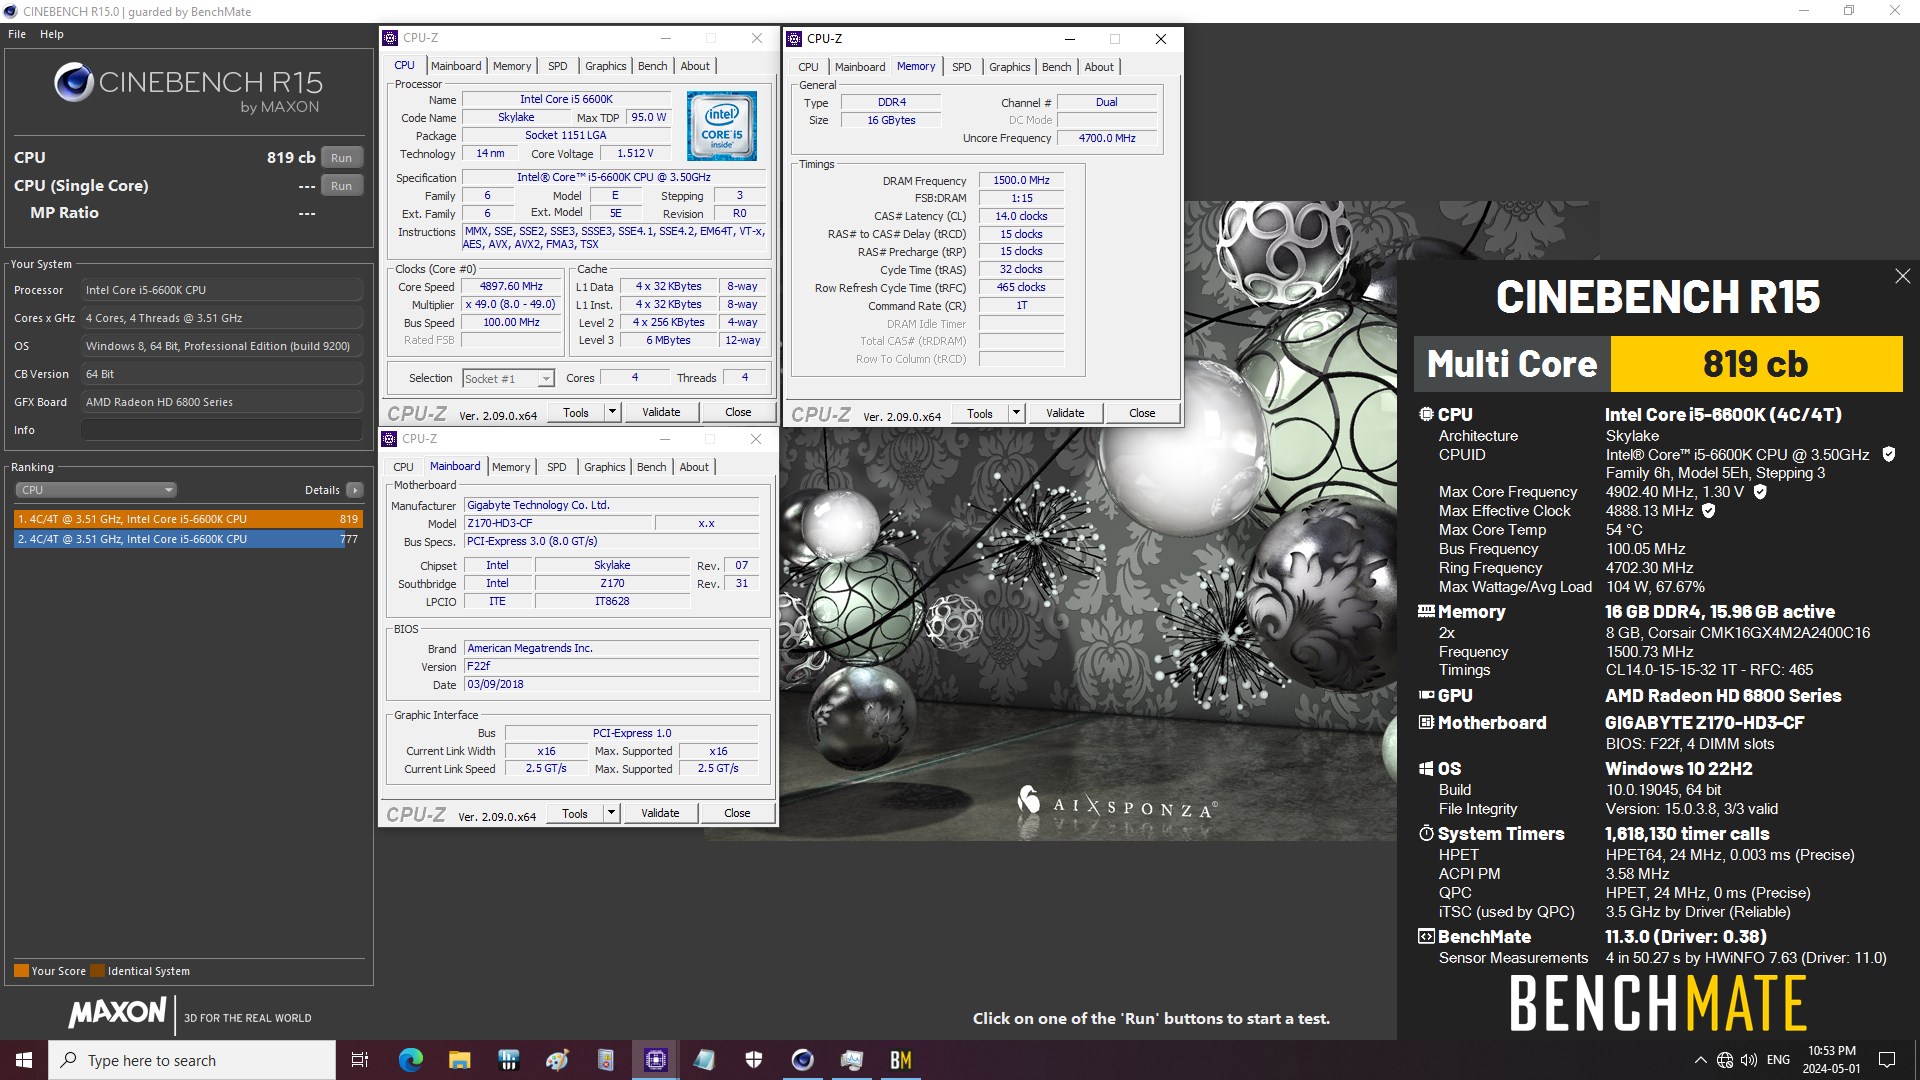
Task: Show hidden system tray icons
Action: tap(1700, 1060)
